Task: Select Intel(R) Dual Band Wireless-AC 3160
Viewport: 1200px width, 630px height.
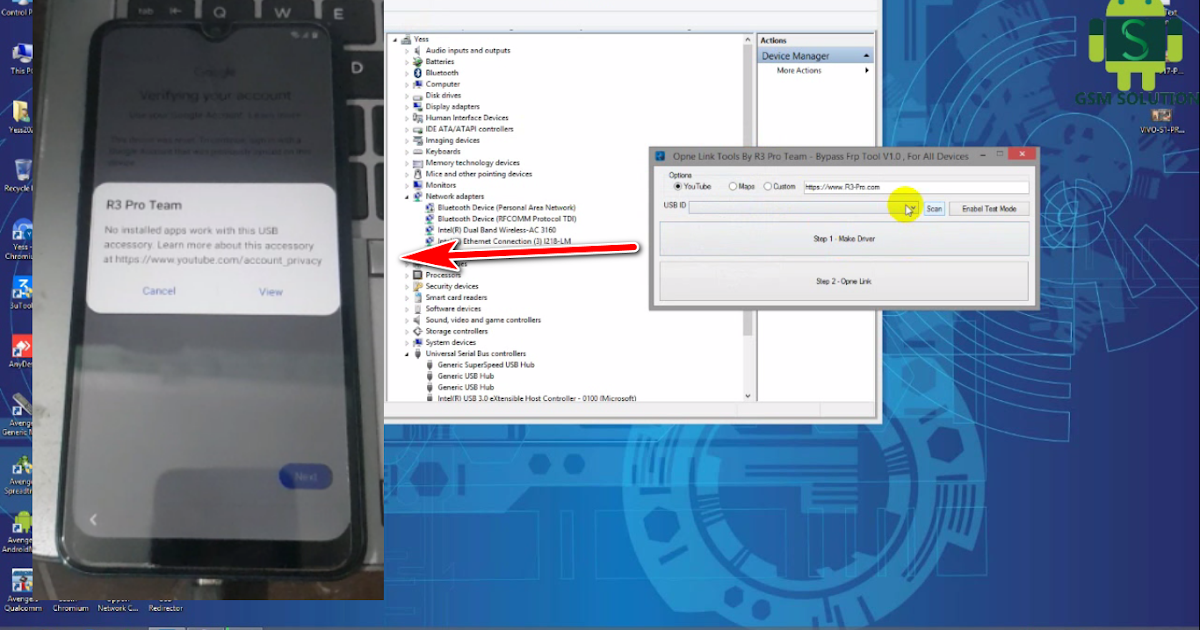Action: 496,230
